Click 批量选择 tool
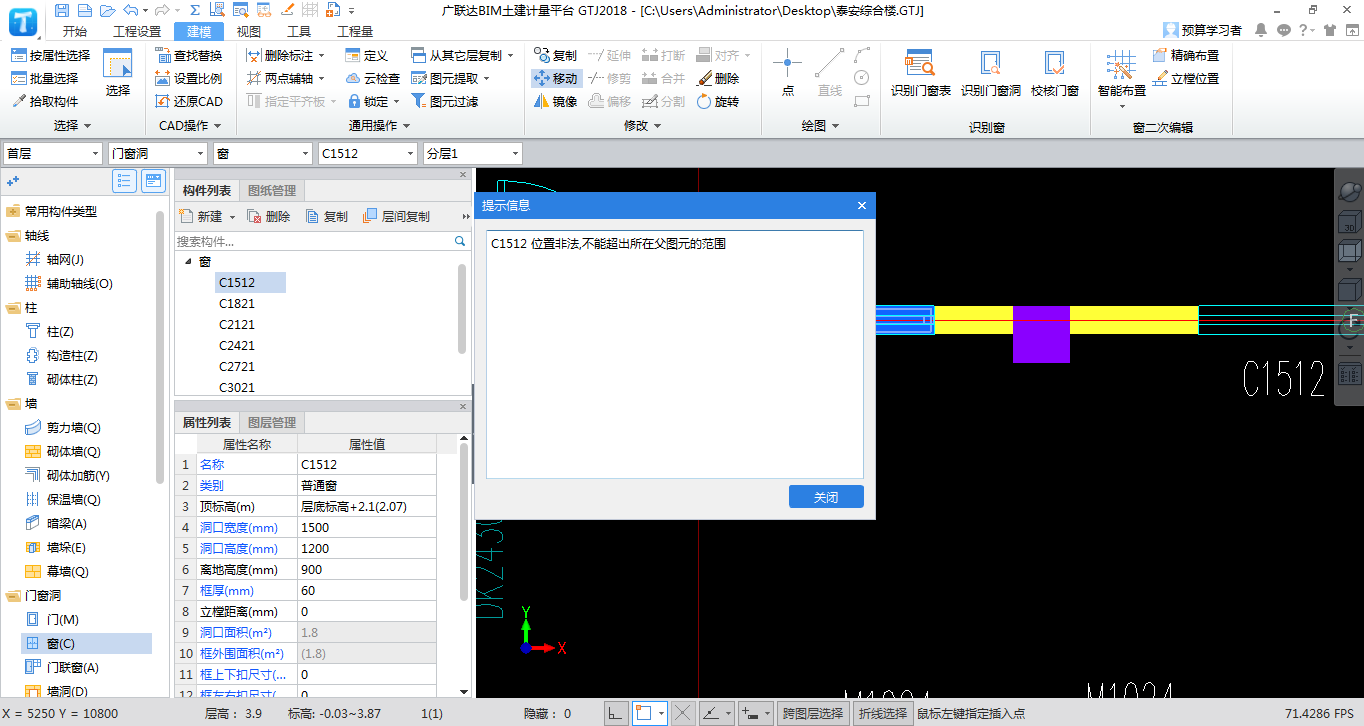The width and height of the screenshot is (1364, 726). 45,78
